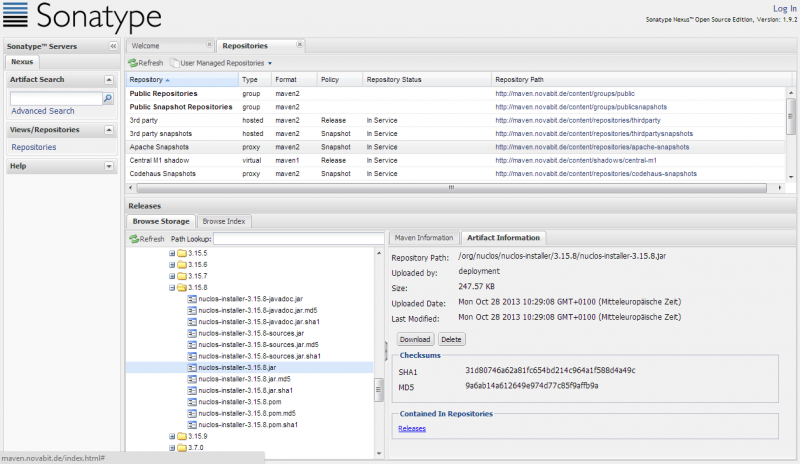Click the 3.15.5 folder icon

[182, 253]
